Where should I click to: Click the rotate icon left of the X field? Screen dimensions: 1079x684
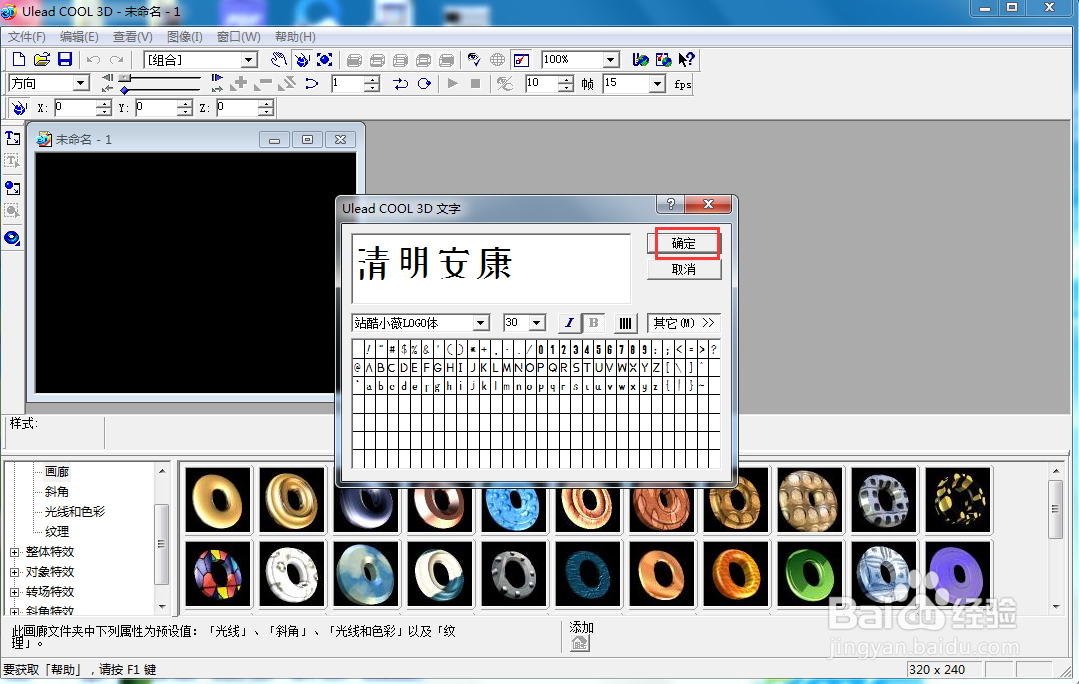[x=19, y=107]
